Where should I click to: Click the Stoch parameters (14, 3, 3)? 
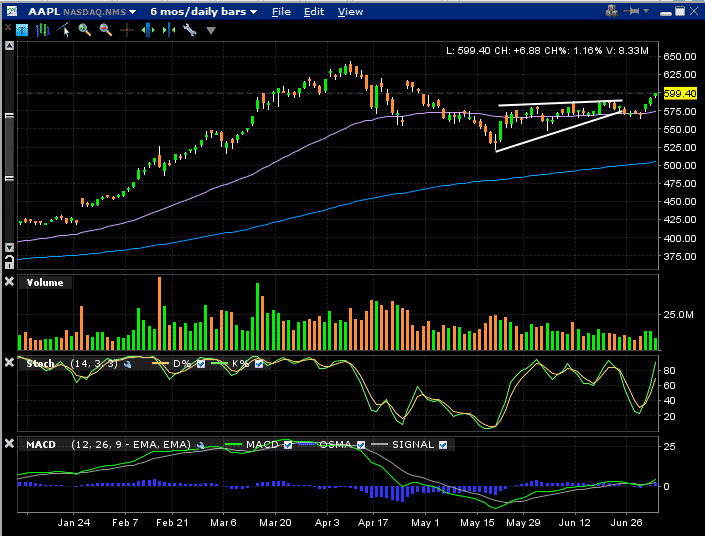[x=94, y=363]
